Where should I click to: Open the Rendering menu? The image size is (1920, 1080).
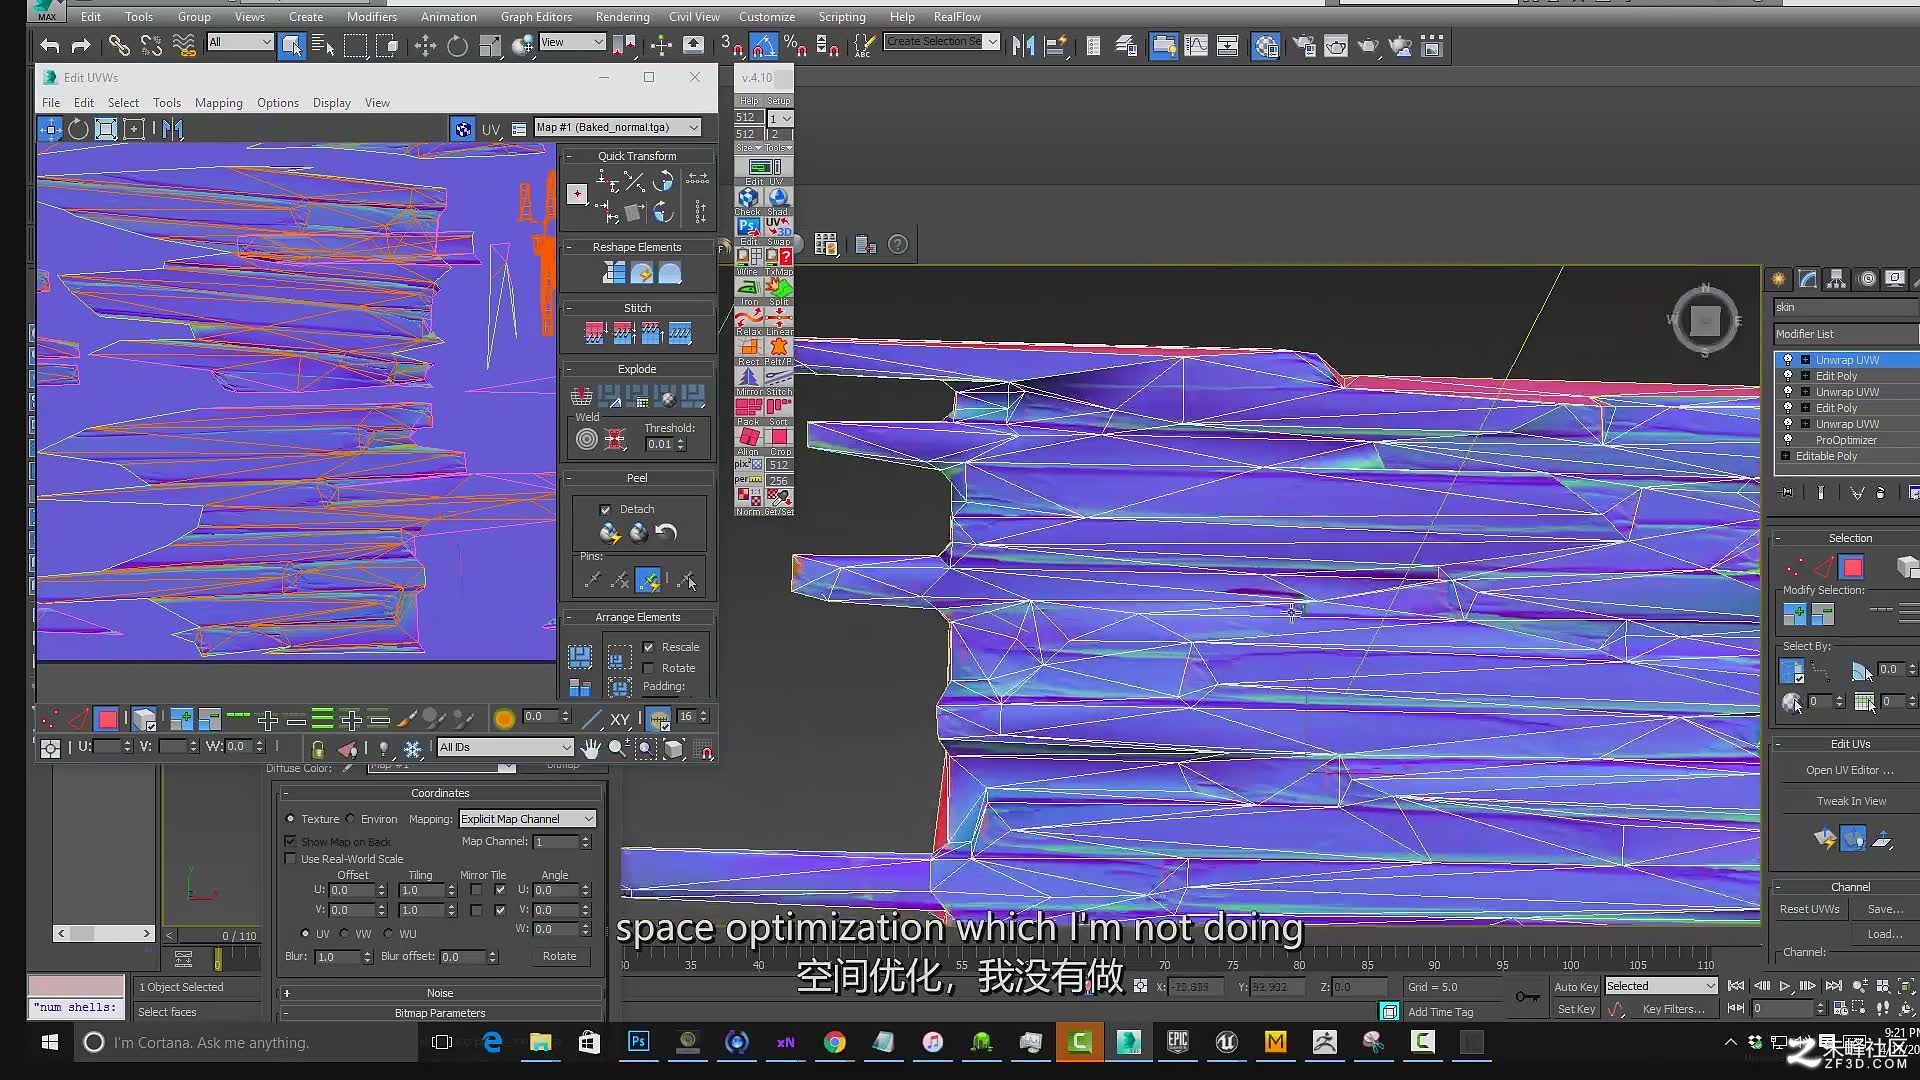click(x=622, y=17)
